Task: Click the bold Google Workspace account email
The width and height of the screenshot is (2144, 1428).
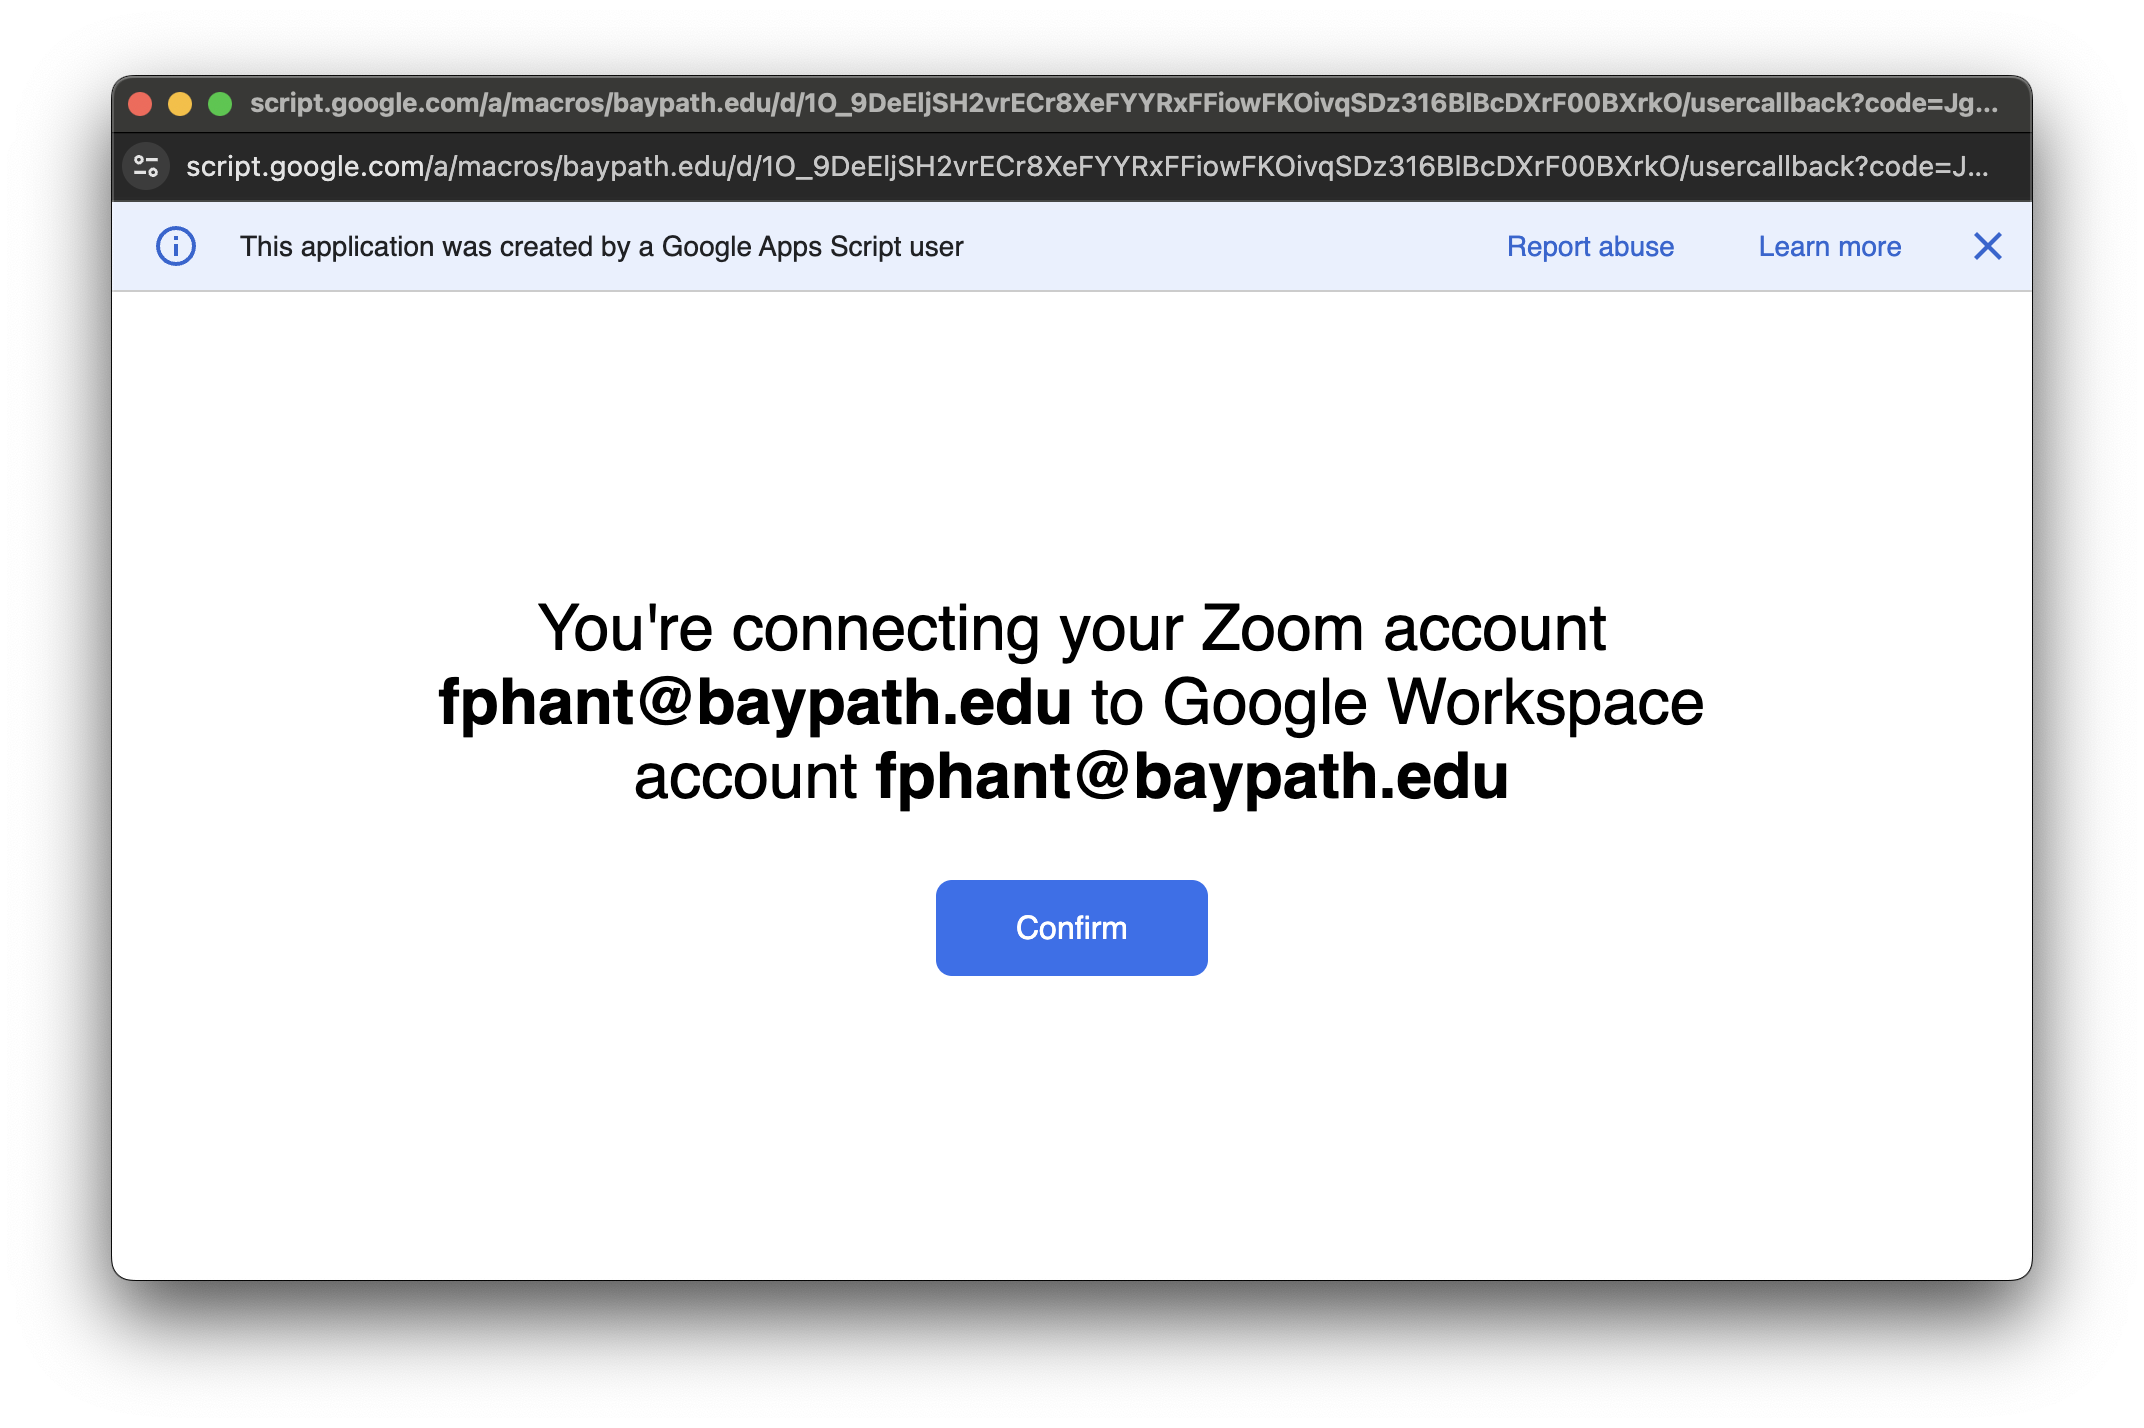Action: (x=1191, y=776)
